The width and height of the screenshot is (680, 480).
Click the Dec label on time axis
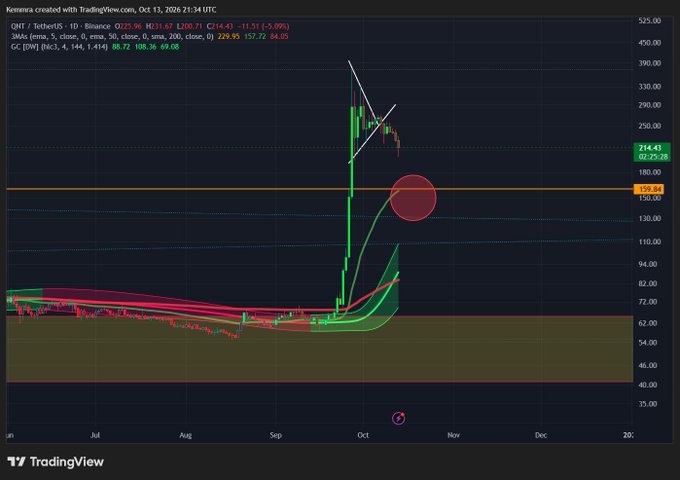click(x=541, y=435)
